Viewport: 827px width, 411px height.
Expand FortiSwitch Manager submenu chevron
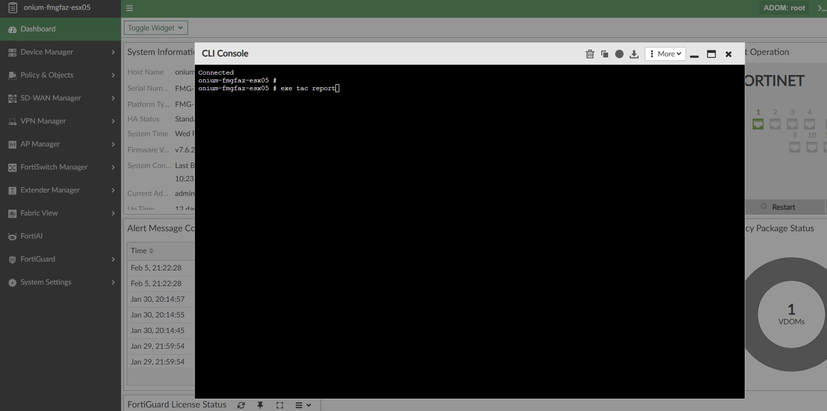pyautogui.click(x=113, y=167)
